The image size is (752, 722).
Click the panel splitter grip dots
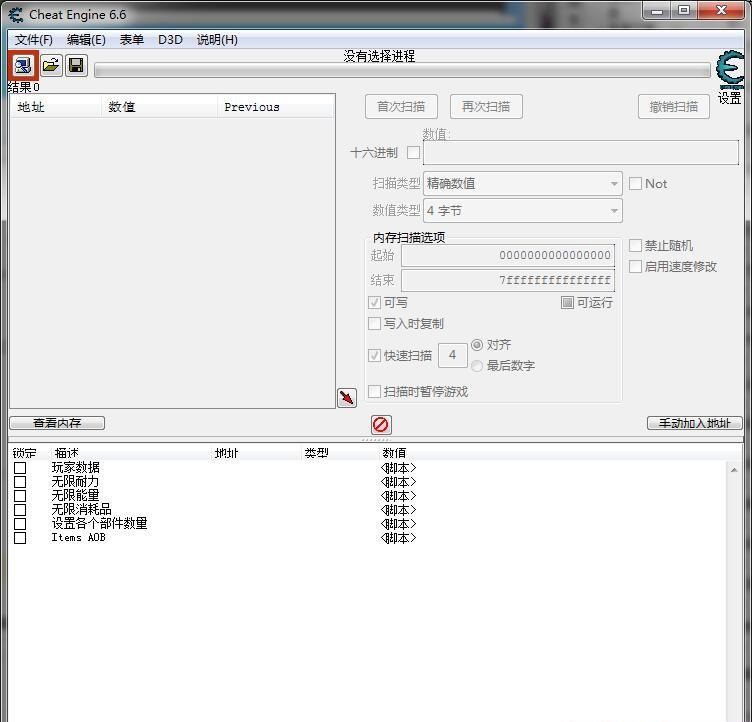coord(376,439)
